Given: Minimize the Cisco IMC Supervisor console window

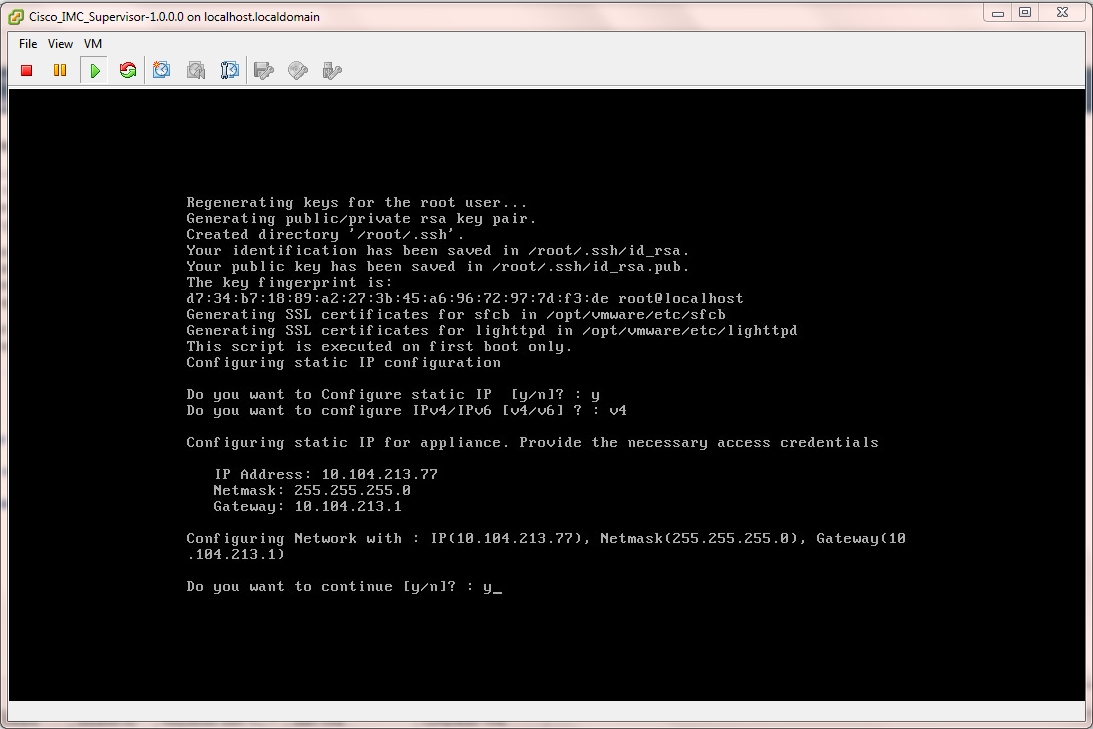Looking at the screenshot, I should point(998,13).
